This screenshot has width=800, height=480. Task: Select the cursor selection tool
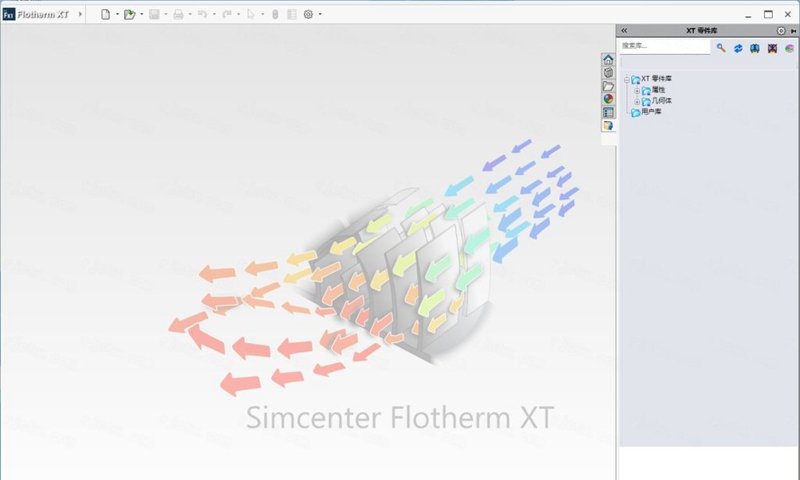click(x=251, y=14)
